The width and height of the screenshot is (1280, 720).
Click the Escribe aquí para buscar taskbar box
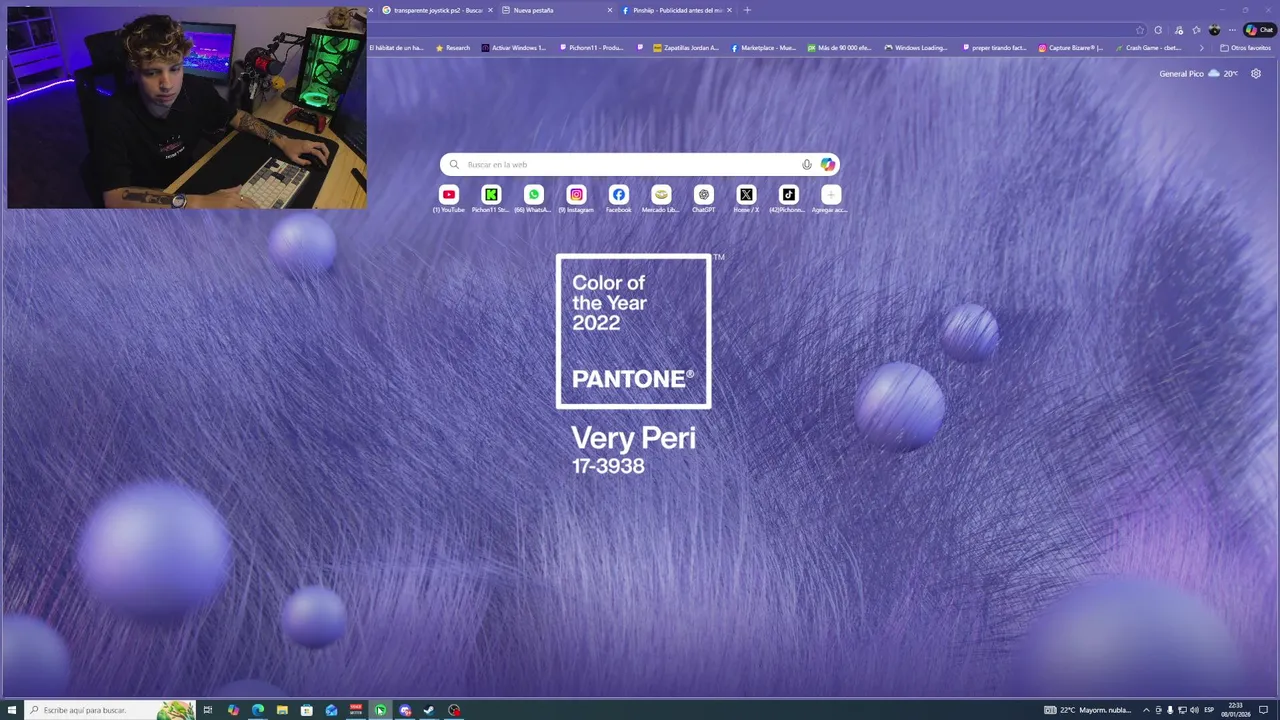tap(110, 710)
